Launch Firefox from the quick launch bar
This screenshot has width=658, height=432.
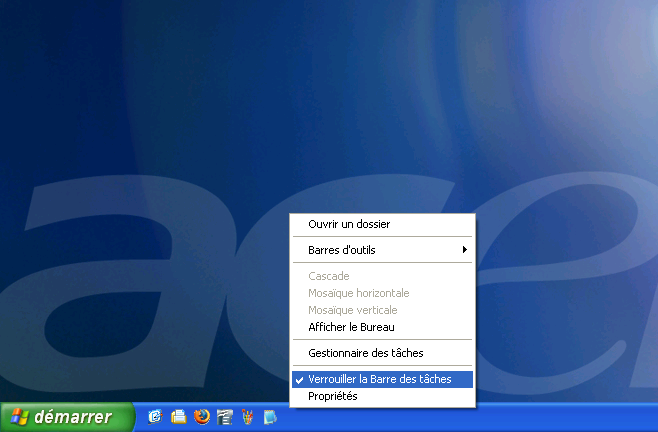(202, 417)
